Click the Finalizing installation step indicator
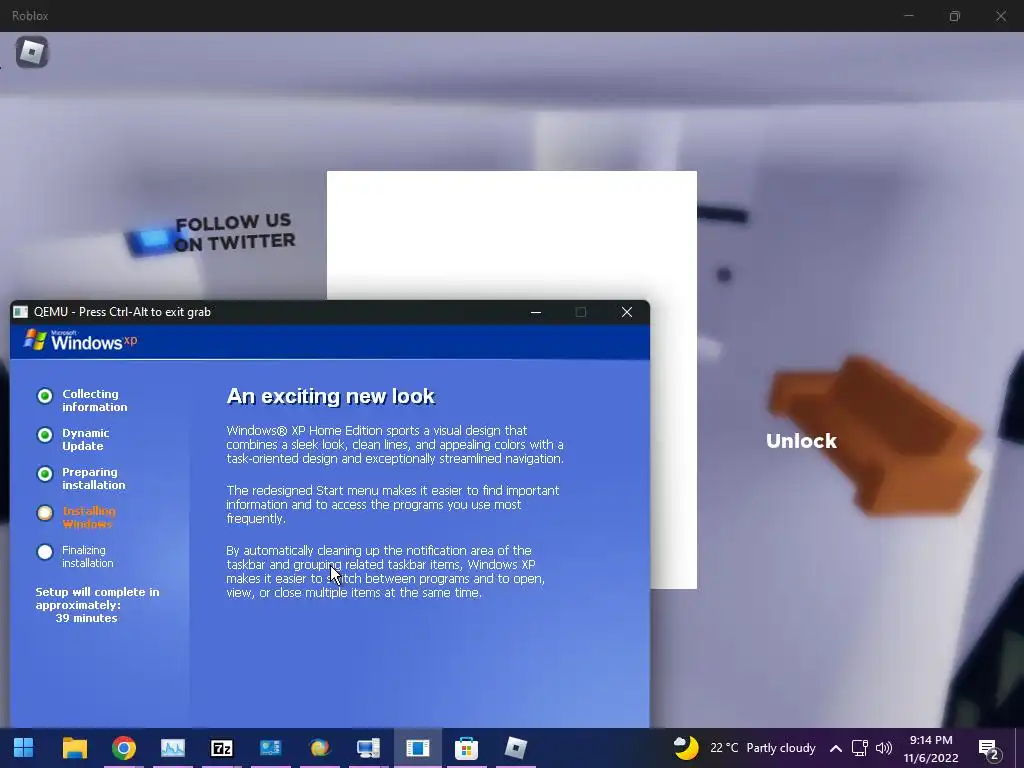The image size is (1024, 768). pyautogui.click(x=44, y=552)
